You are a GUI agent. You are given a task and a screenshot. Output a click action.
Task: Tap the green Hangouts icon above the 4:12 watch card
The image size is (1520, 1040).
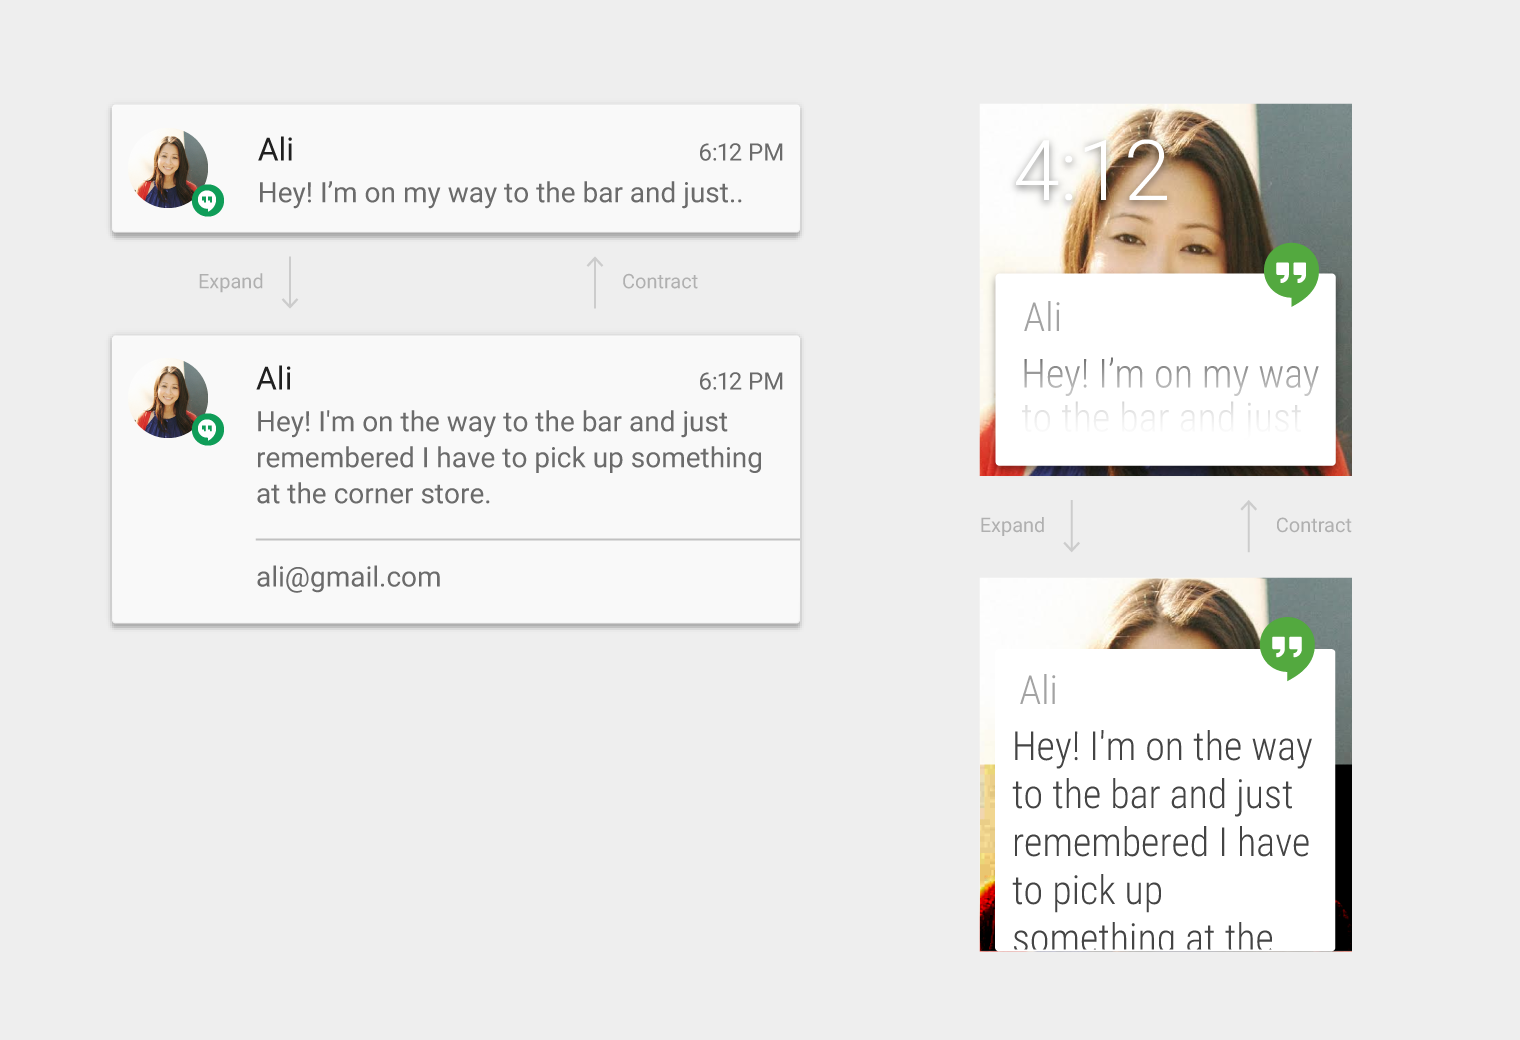(1291, 272)
